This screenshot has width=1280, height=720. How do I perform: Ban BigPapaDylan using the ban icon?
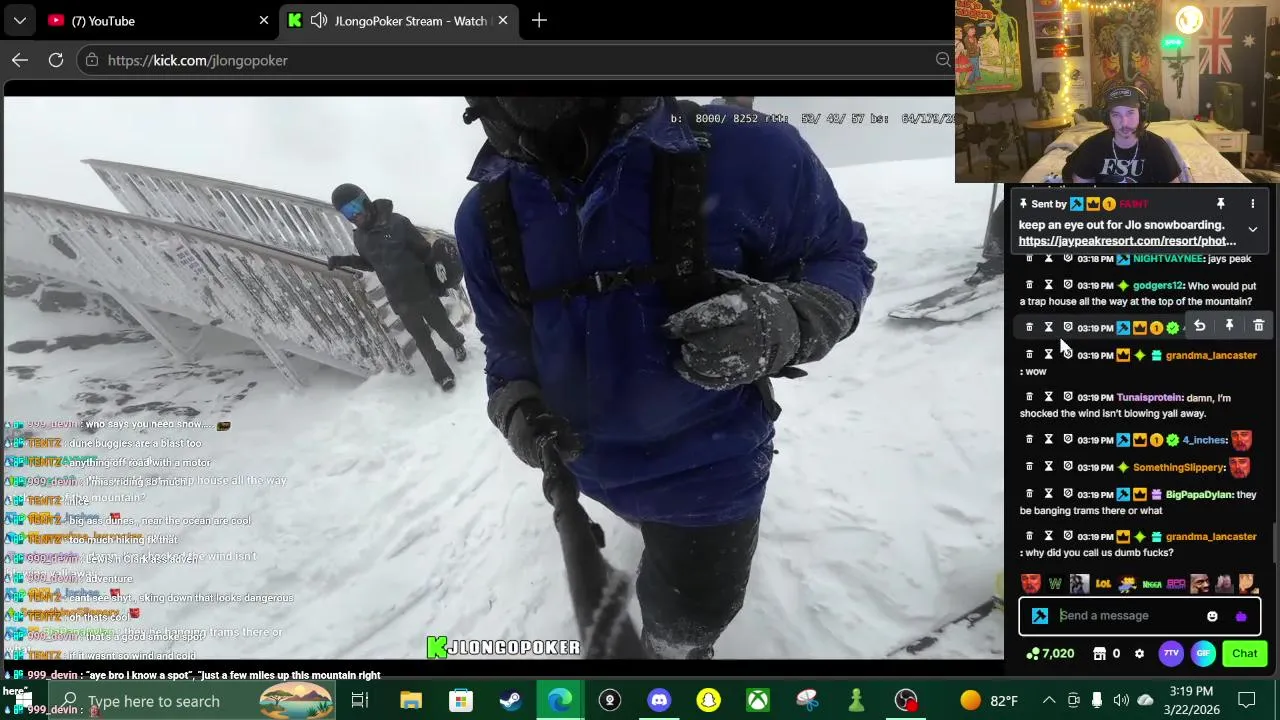pos(1067,494)
